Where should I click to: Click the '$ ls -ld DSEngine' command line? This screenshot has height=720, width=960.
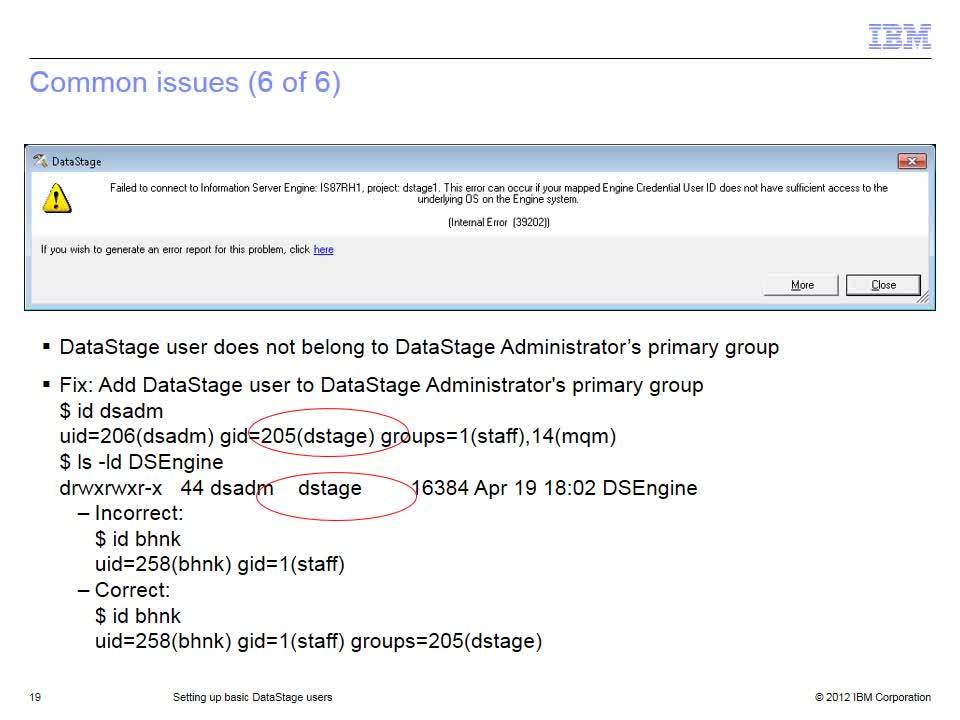click(x=141, y=462)
